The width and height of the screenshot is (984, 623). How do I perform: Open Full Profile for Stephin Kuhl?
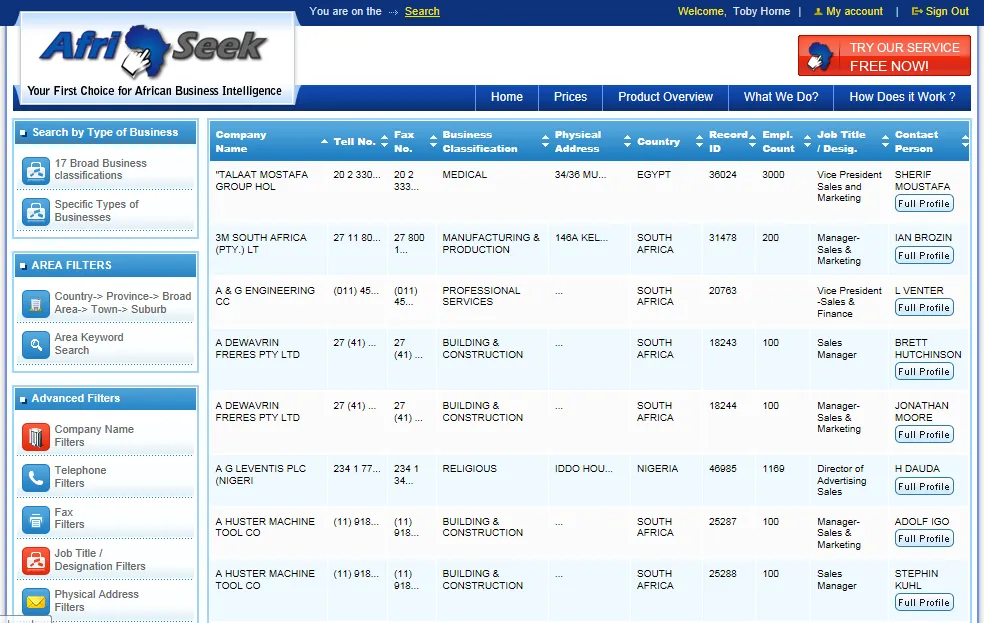[x=924, y=602]
